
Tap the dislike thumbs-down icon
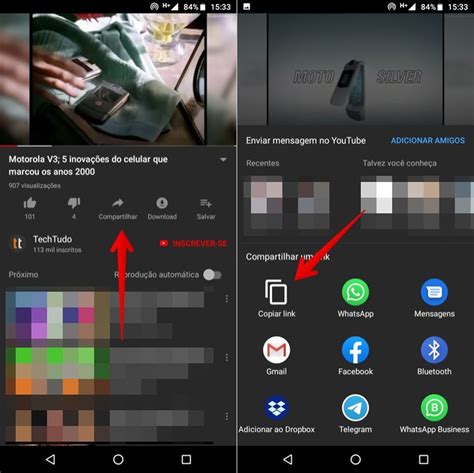(74, 203)
